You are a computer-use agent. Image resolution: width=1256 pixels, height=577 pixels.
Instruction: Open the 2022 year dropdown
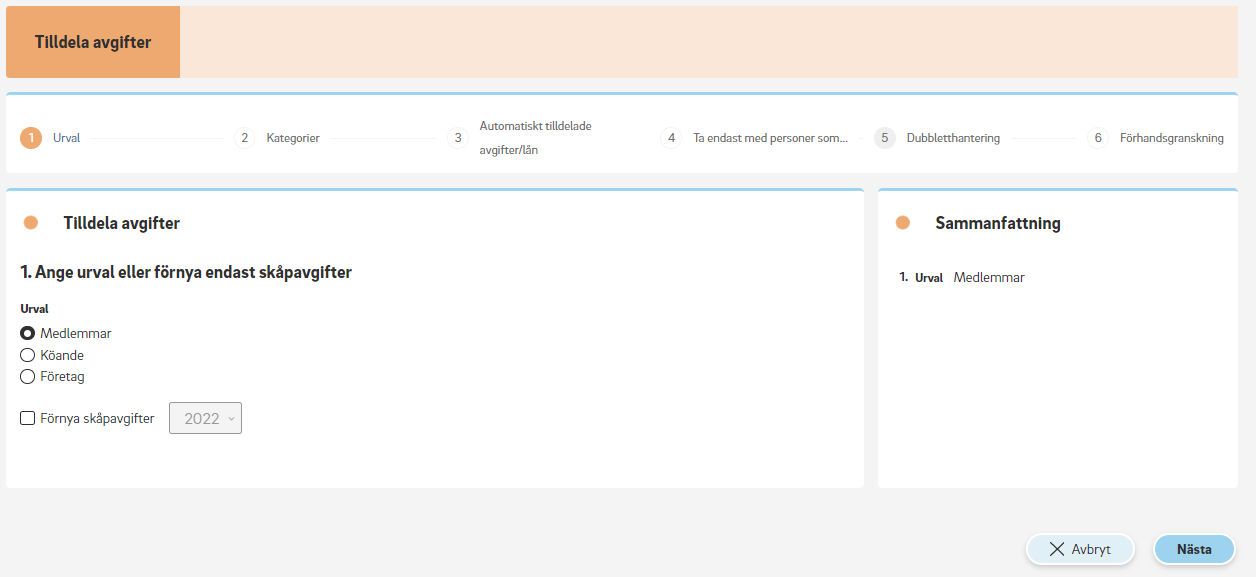206,418
